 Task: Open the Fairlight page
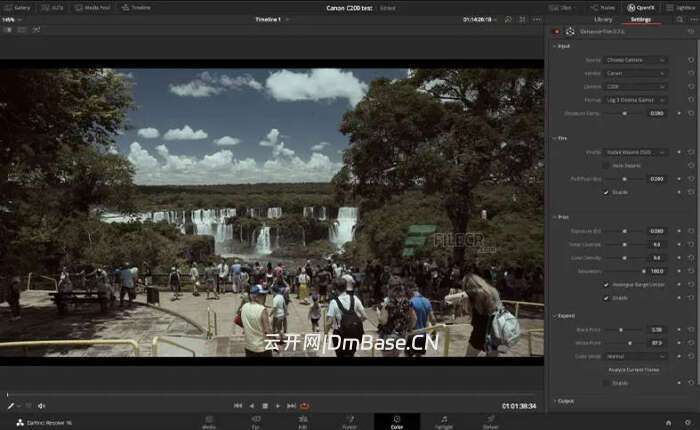pos(444,422)
